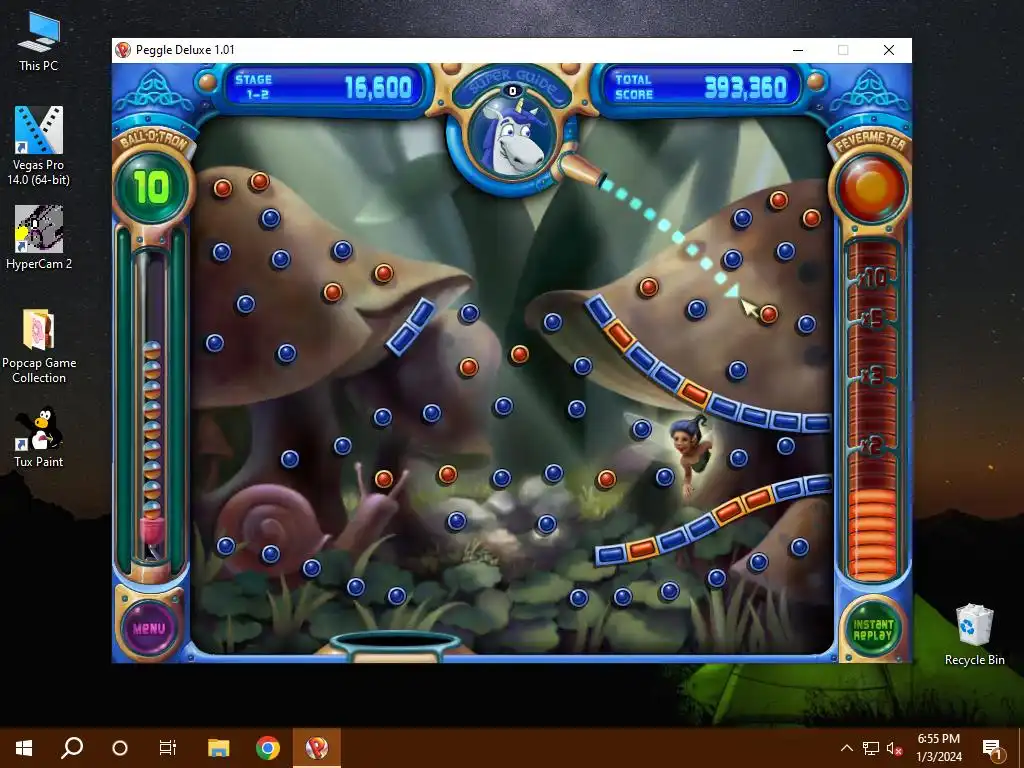Close the Peggle Deluxe window
Image resolution: width=1024 pixels, height=768 pixels.
[x=889, y=50]
